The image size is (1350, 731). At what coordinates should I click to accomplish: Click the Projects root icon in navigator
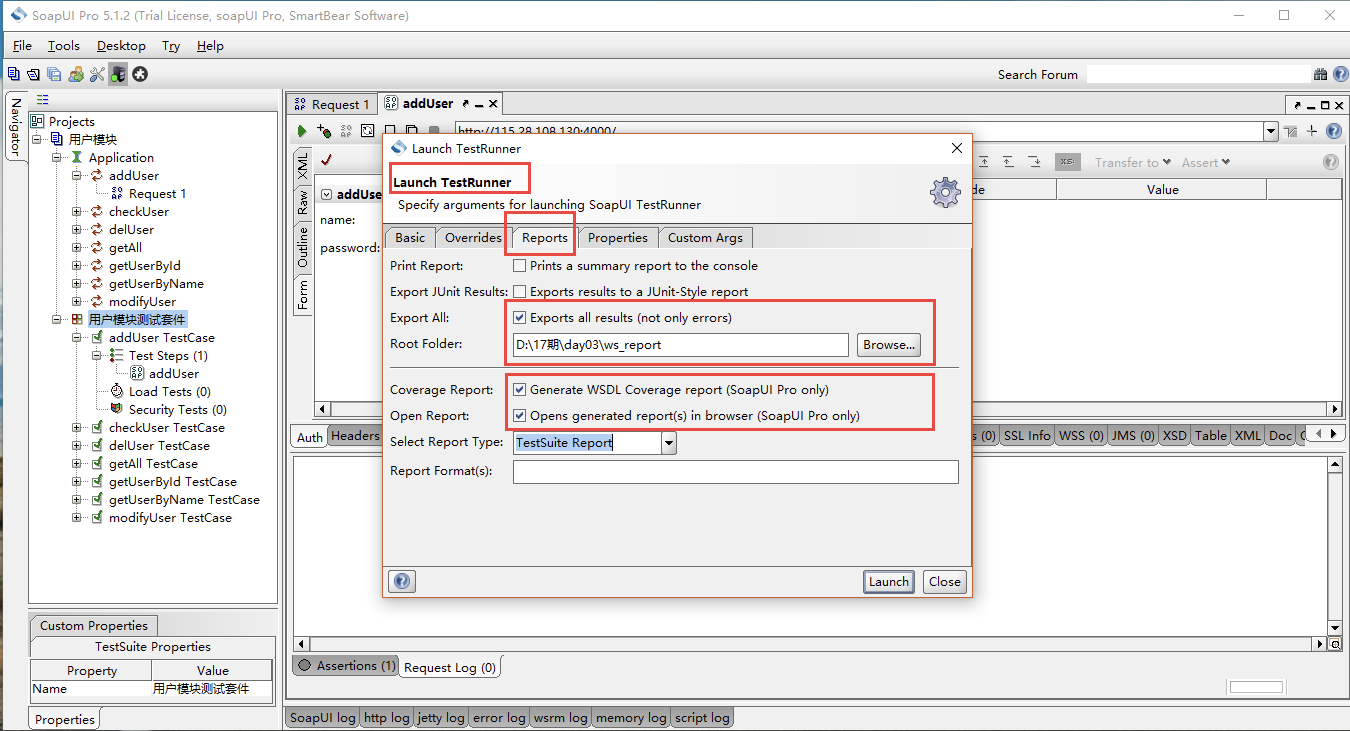tap(37, 121)
